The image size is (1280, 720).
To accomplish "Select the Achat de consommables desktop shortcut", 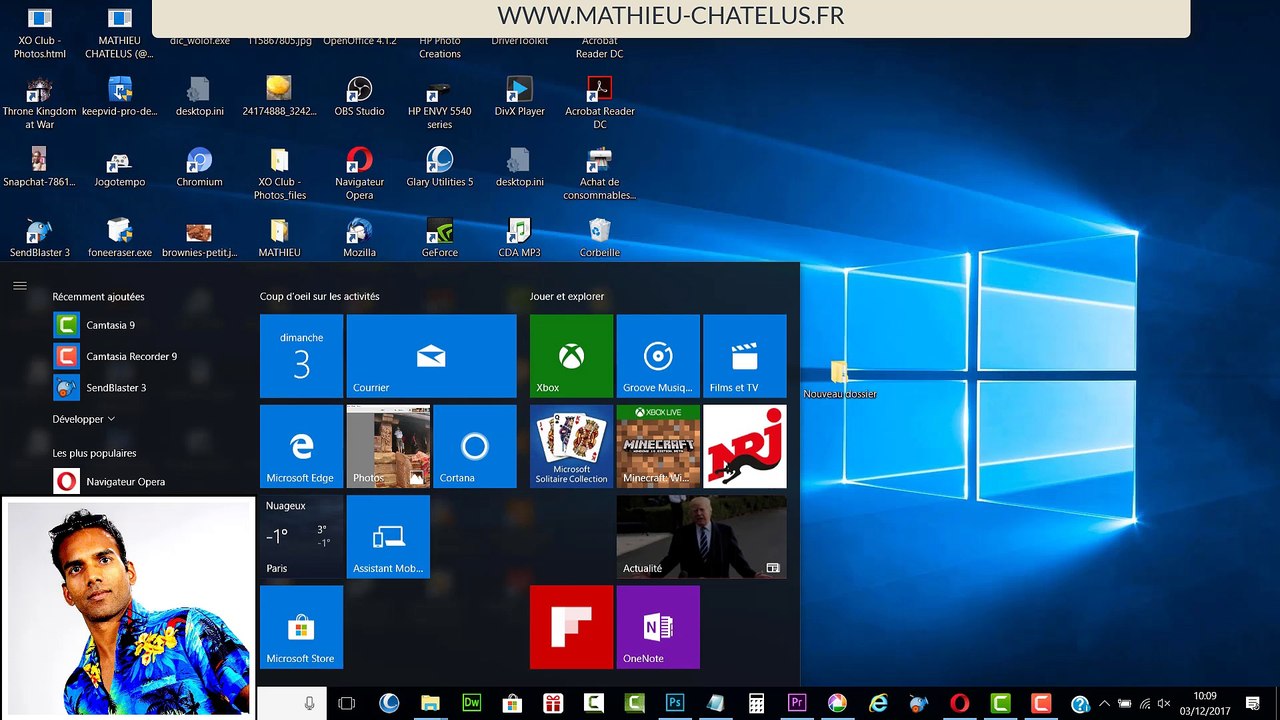I will tap(599, 174).
